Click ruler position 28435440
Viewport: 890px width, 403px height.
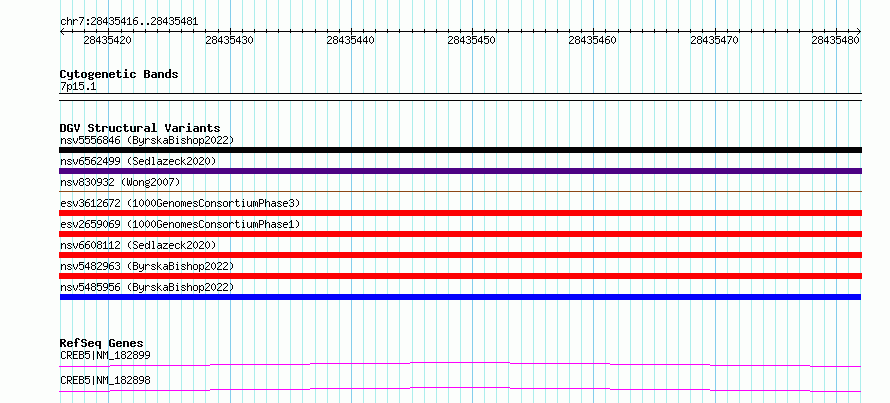click(351, 40)
